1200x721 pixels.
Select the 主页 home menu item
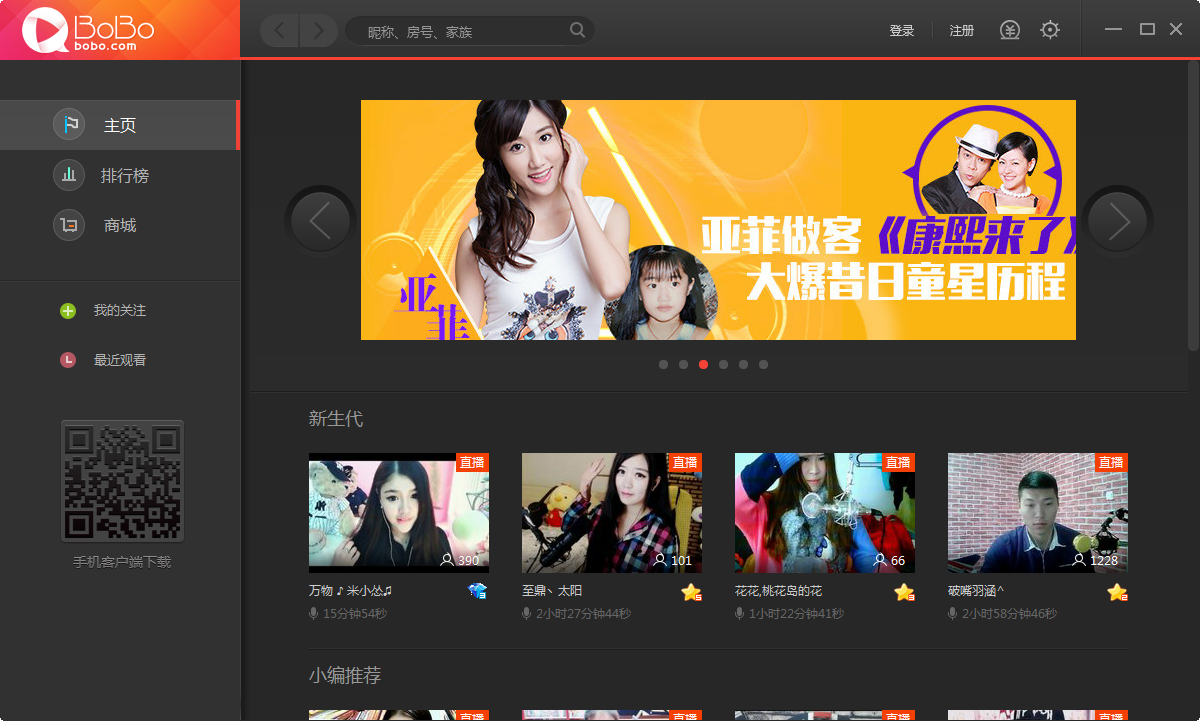(x=119, y=125)
